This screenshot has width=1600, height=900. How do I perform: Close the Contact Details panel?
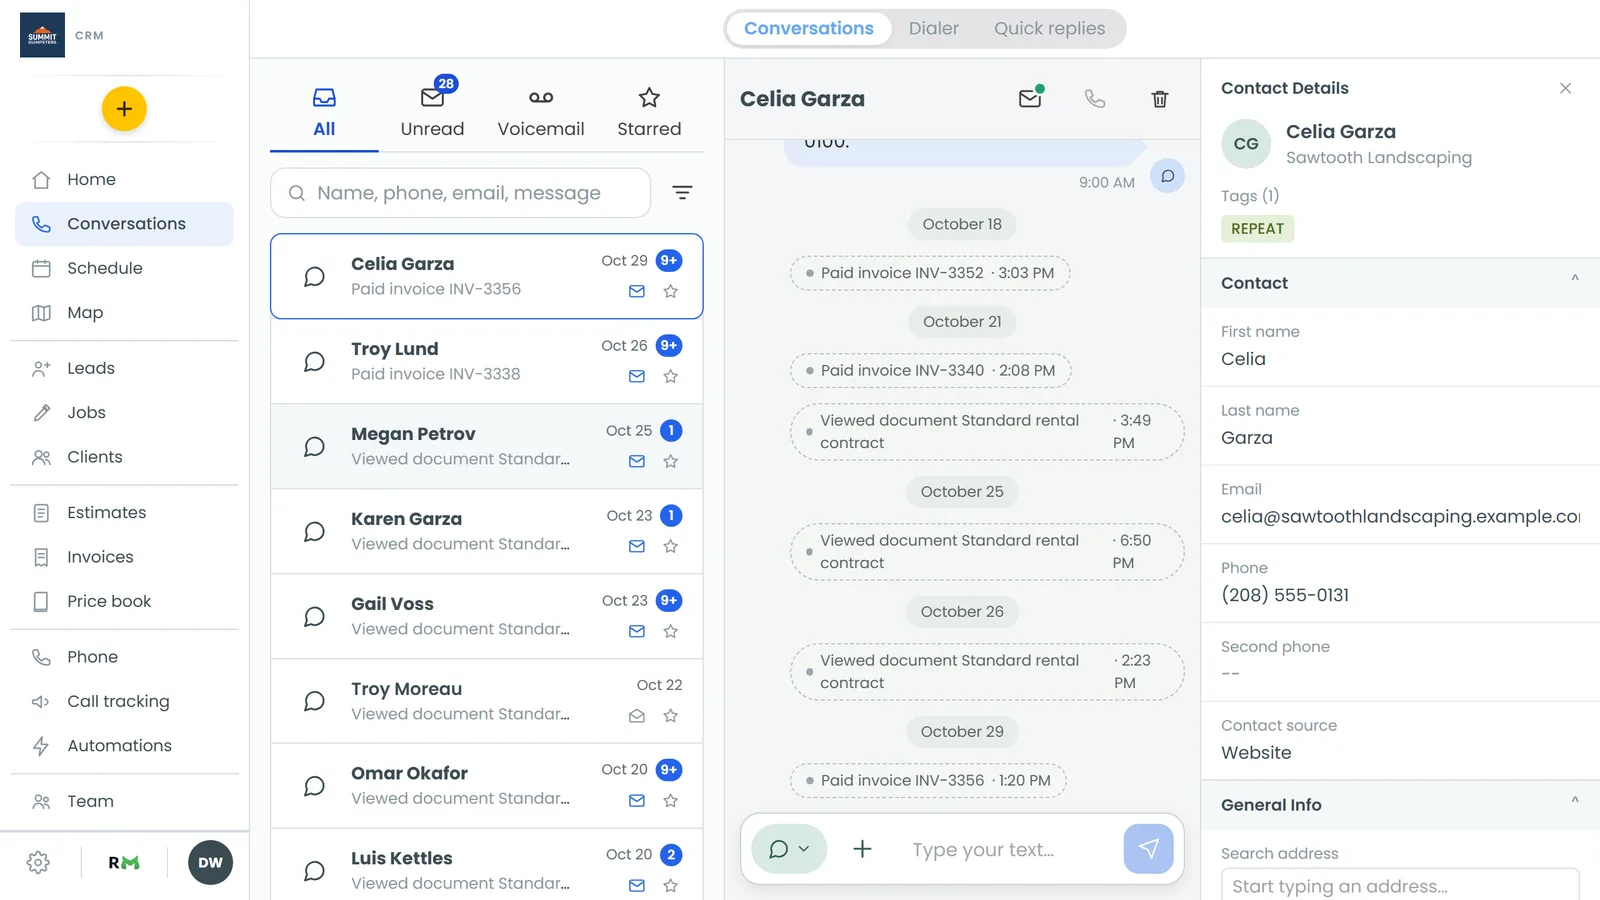[1565, 88]
